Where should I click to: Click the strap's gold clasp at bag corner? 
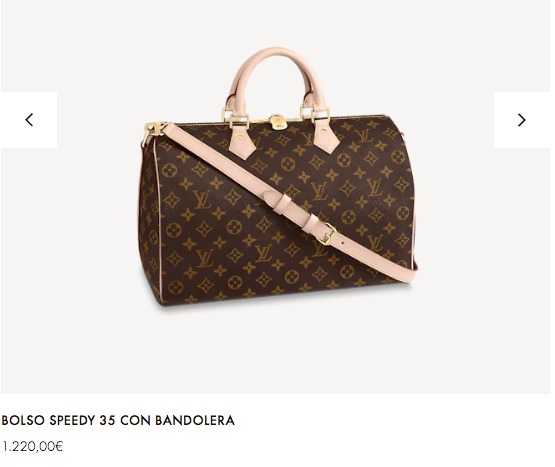click(154, 130)
